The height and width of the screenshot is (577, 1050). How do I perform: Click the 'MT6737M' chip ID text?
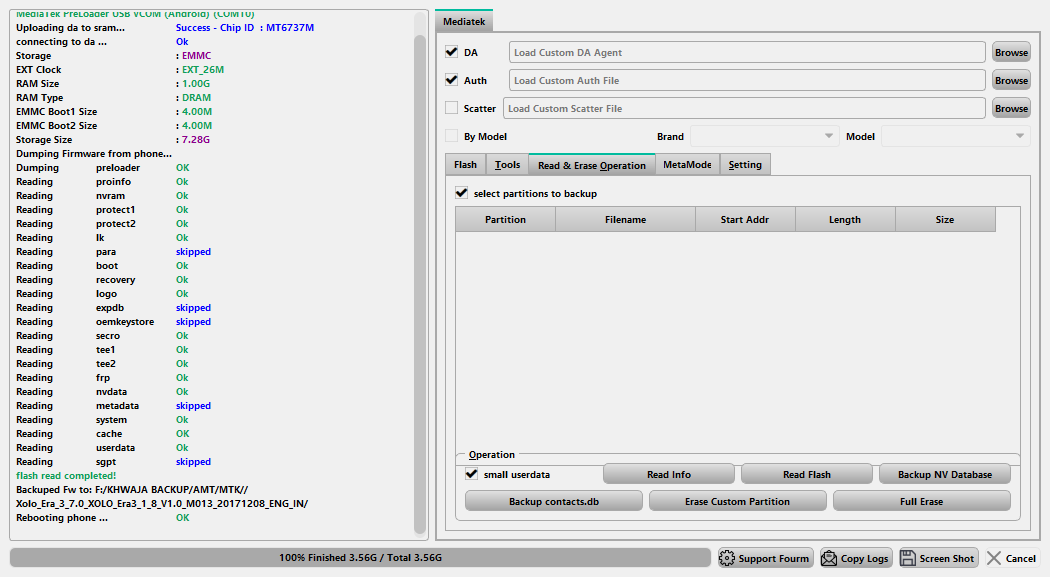click(x=290, y=27)
